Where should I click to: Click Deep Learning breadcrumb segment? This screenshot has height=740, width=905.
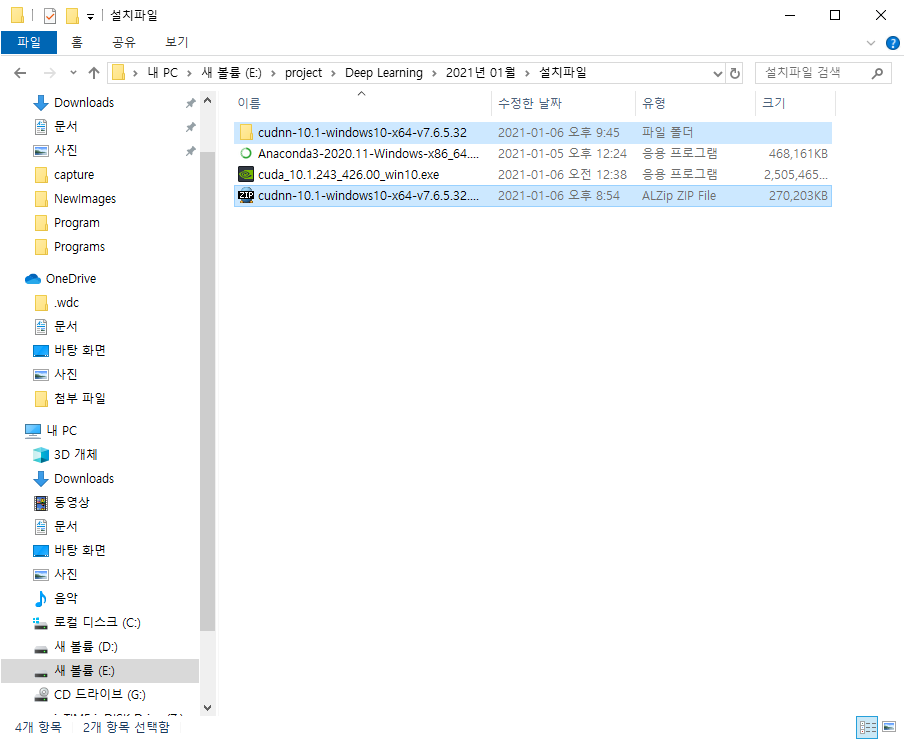coord(384,73)
